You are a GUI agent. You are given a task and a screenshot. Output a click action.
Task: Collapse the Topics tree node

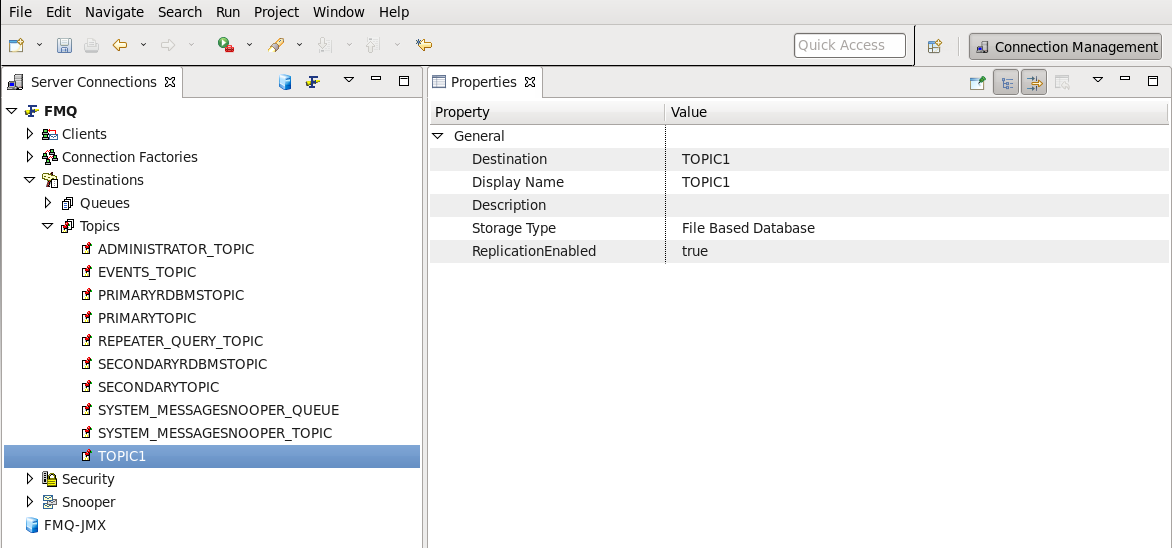(x=47, y=226)
